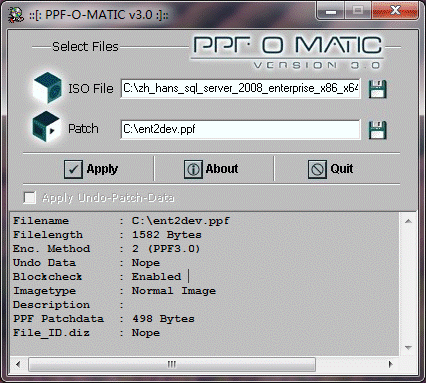Click the 'Undo Data : Nope' line
Screen dimensions: 426x383
point(86,263)
